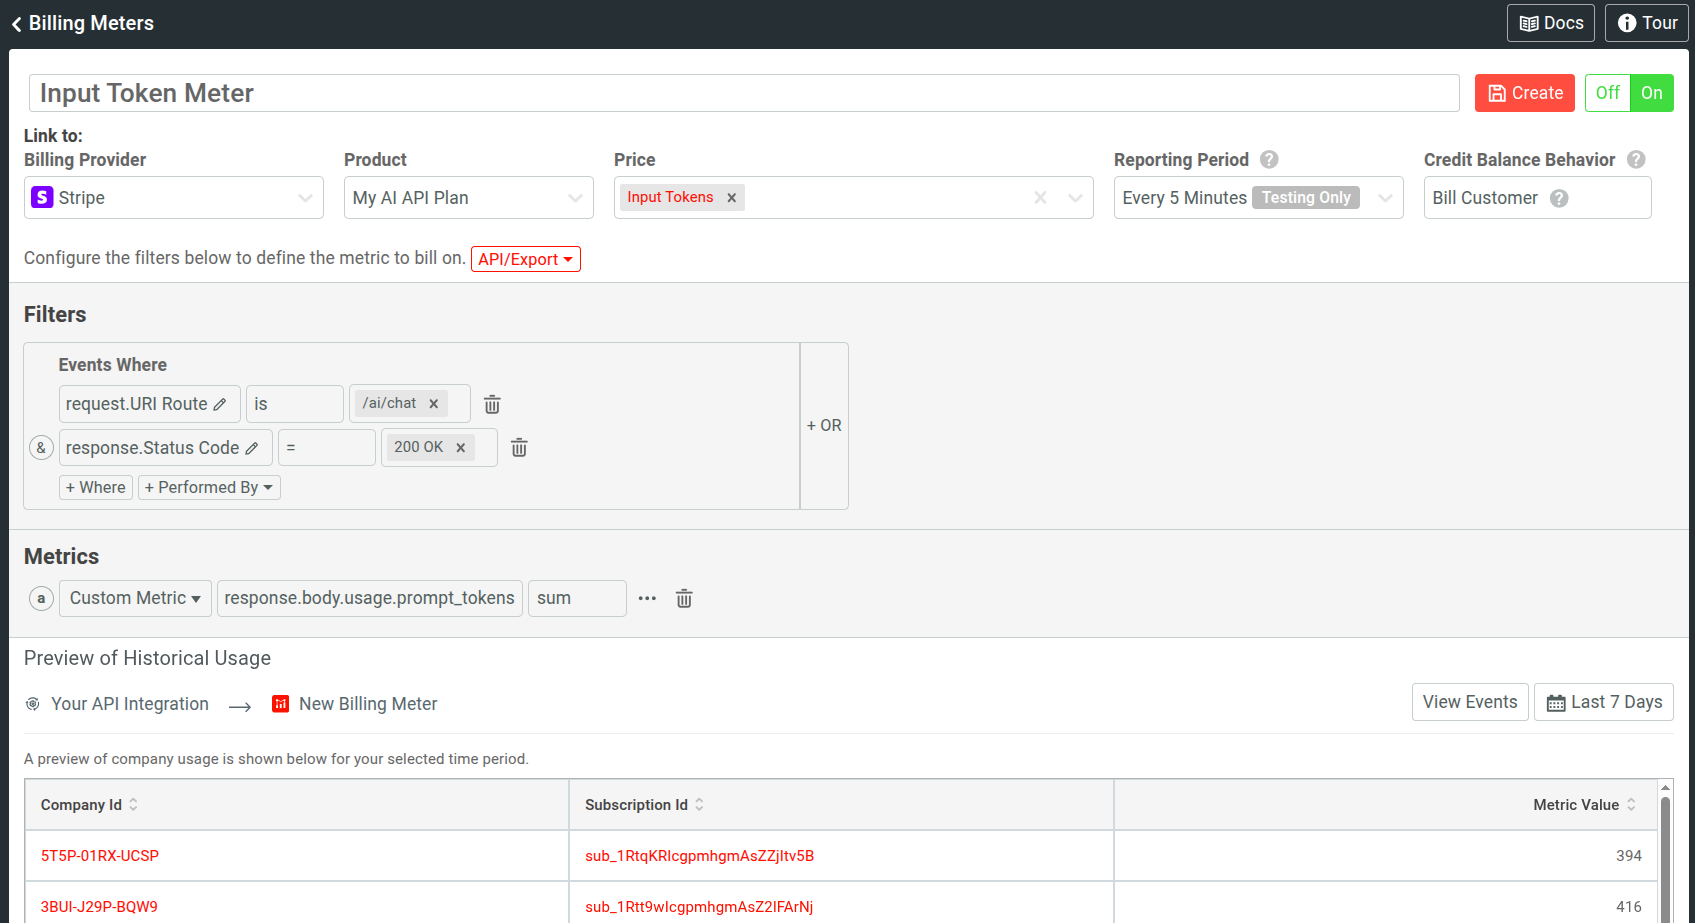Remove the Input Tokens price tag
Viewport: 1695px width, 923px height.
click(x=732, y=198)
